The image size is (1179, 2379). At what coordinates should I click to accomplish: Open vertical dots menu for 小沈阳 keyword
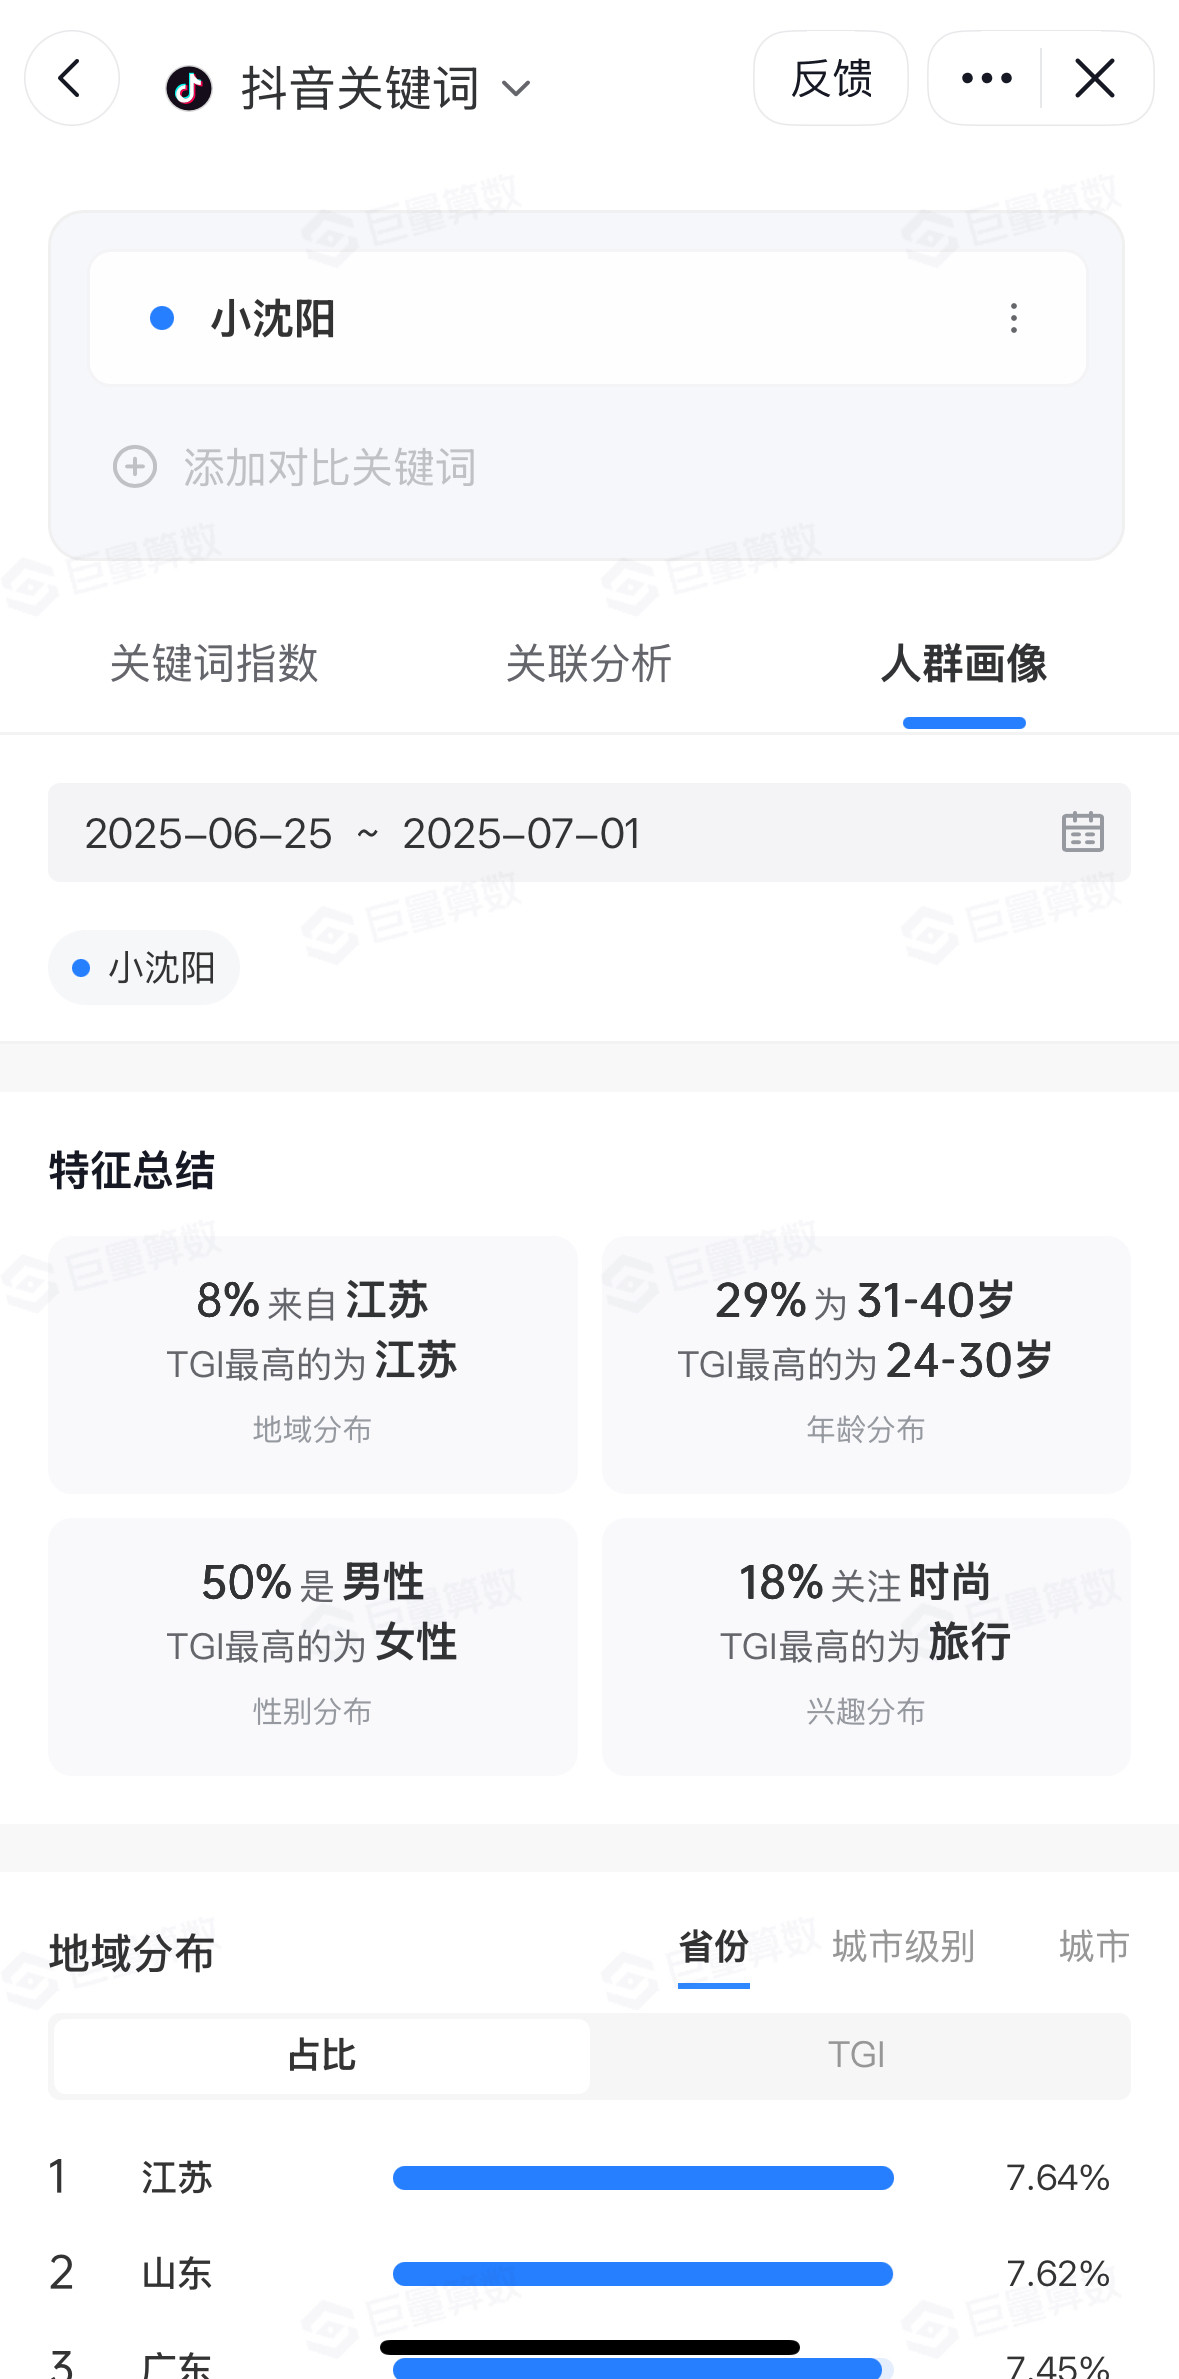pyautogui.click(x=1014, y=318)
